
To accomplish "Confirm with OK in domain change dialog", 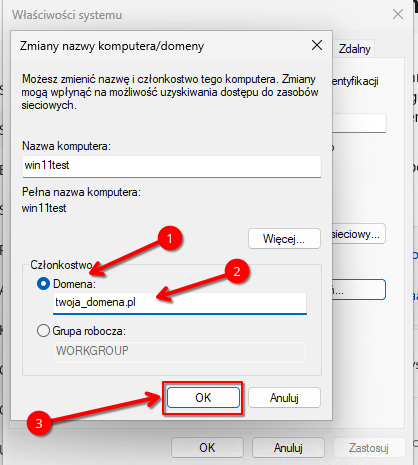I will click(x=203, y=397).
